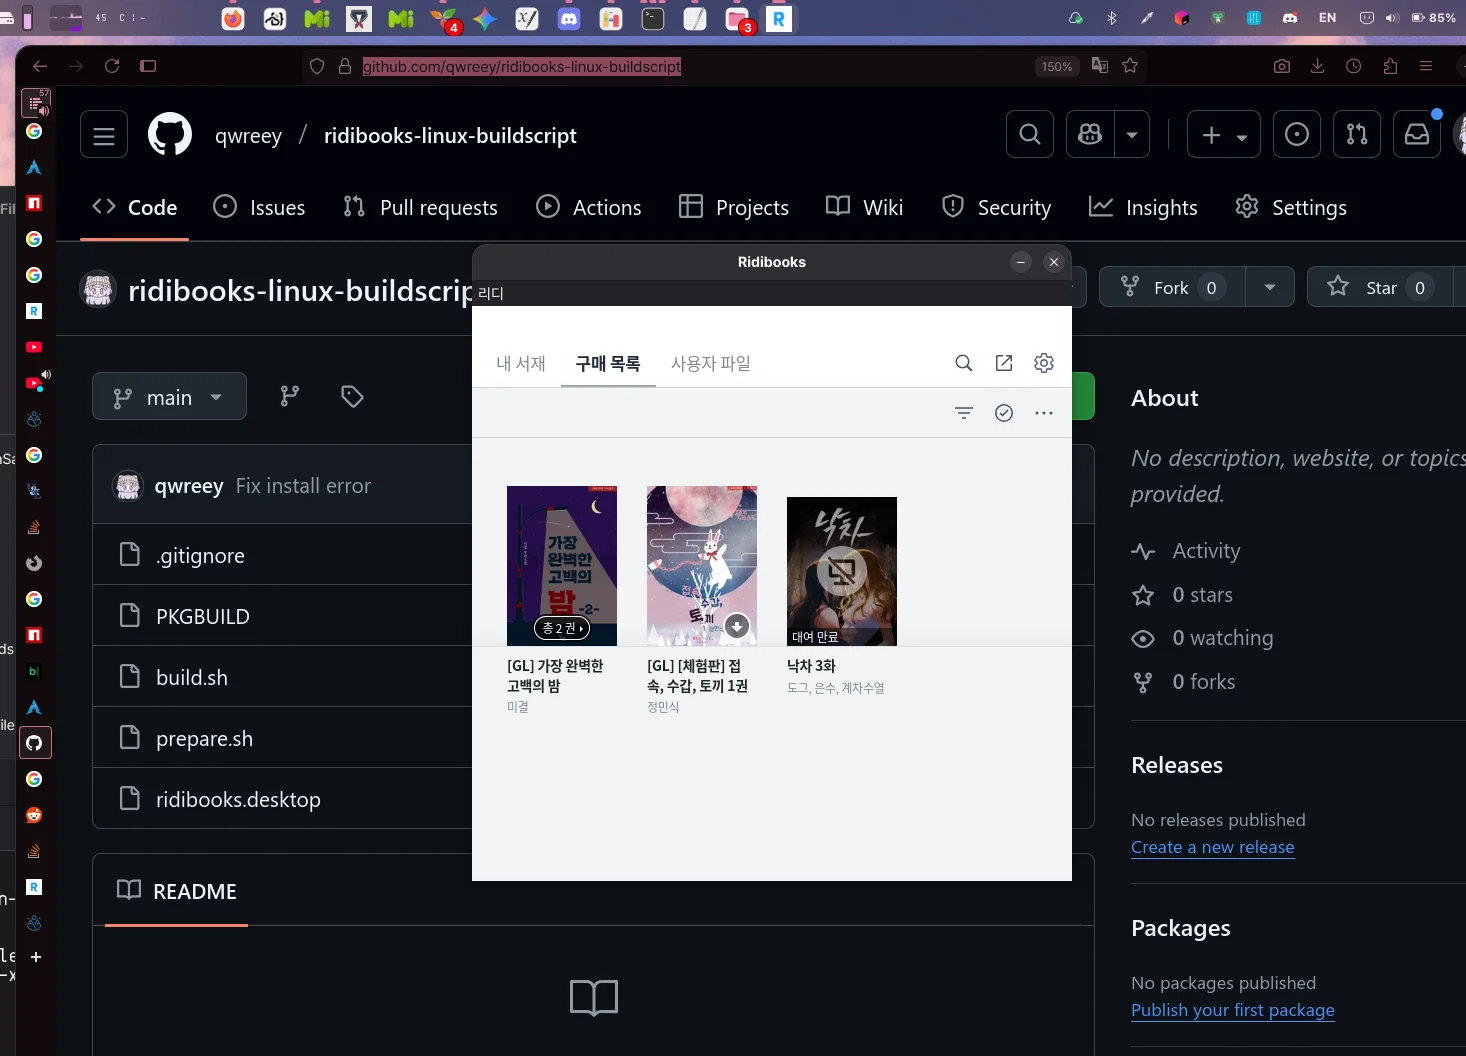Image resolution: width=1466 pixels, height=1056 pixels.
Task: Open the tags icon next to branches
Action: pos(352,397)
